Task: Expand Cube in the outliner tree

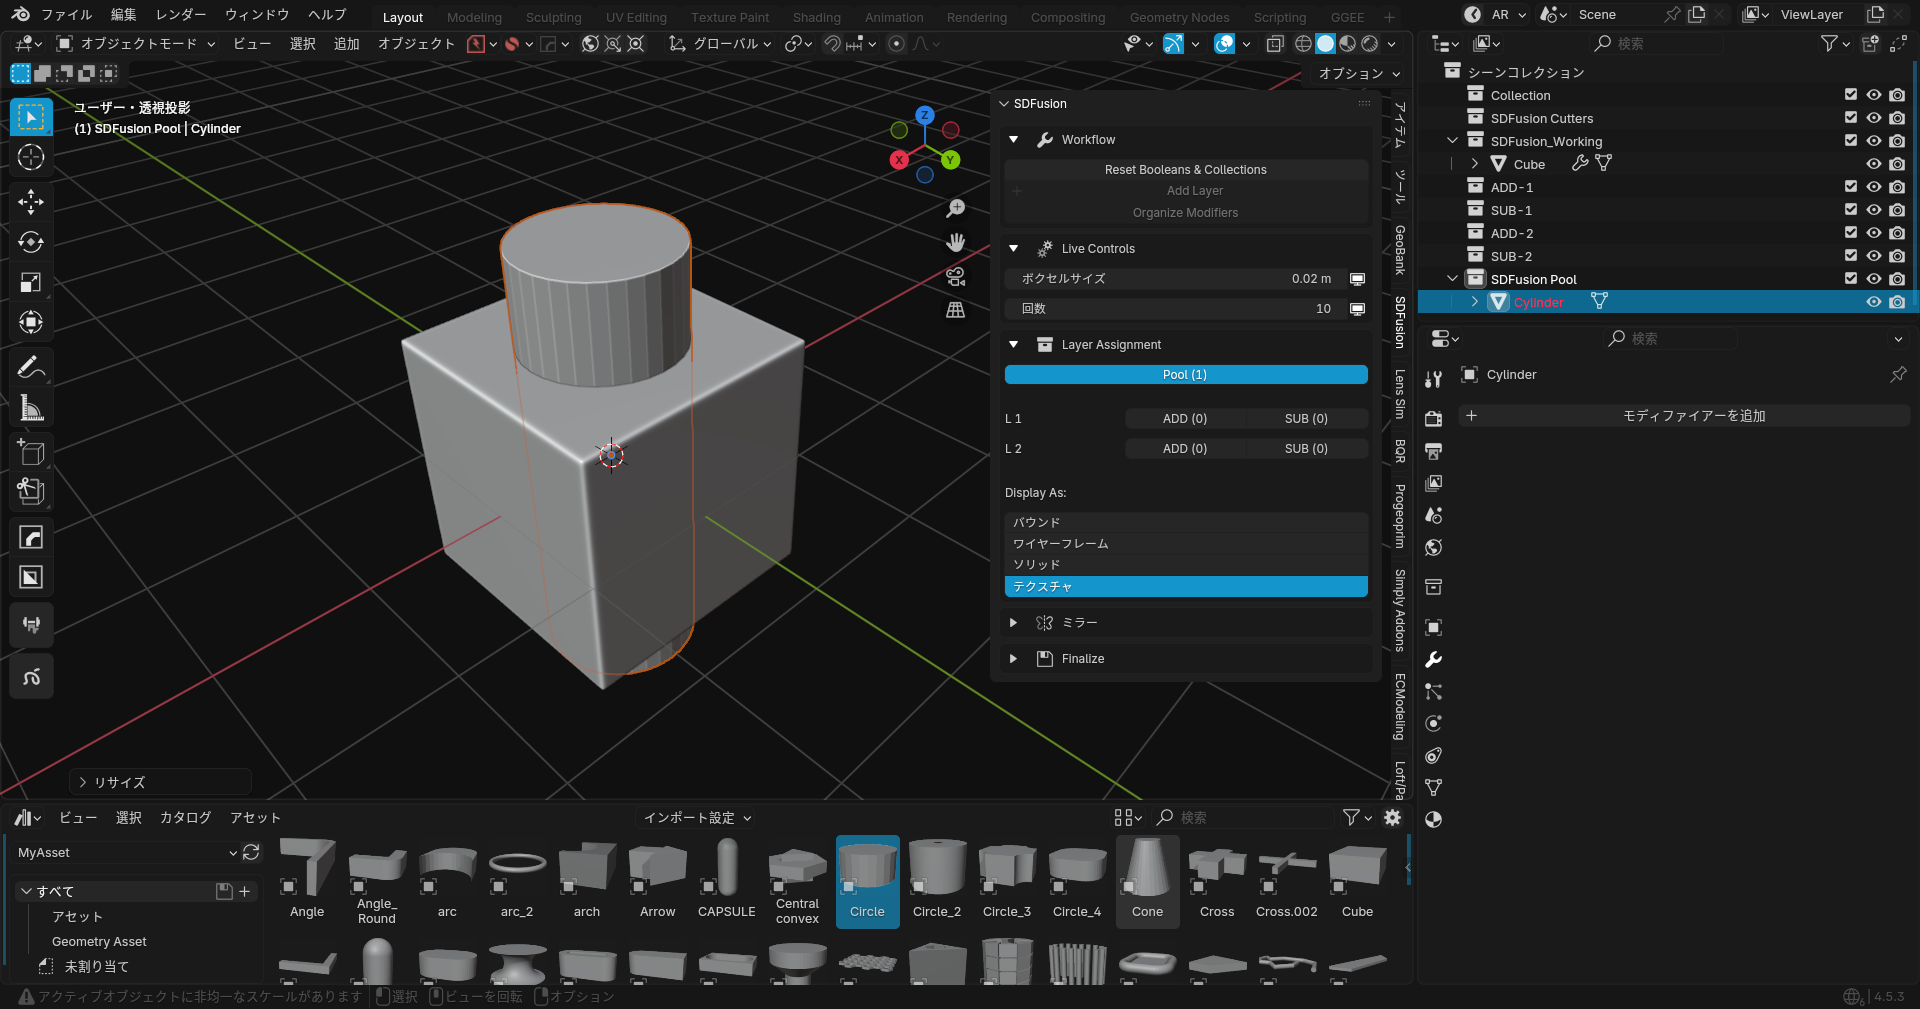Action: (x=1475, y=164)
